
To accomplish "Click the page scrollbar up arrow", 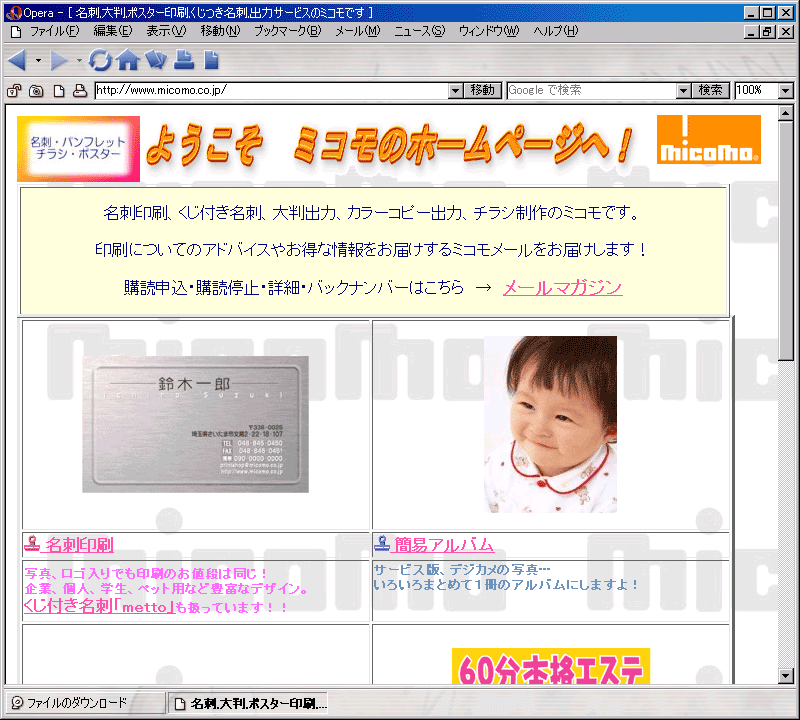I will coord(786,113).
